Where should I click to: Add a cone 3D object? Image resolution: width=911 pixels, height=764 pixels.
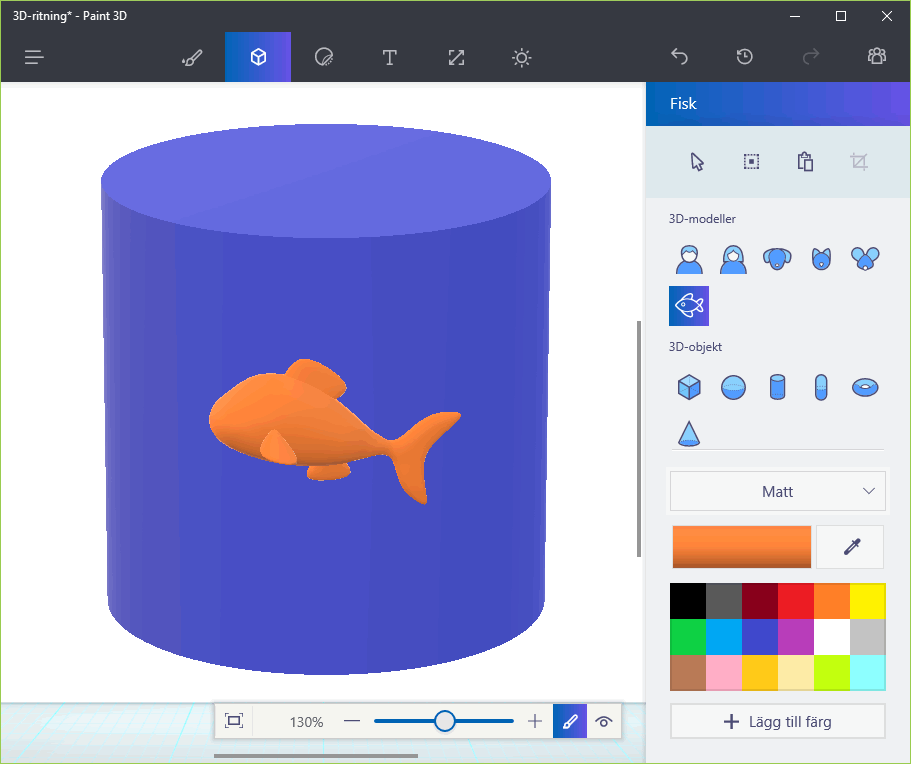pos(689,432)
